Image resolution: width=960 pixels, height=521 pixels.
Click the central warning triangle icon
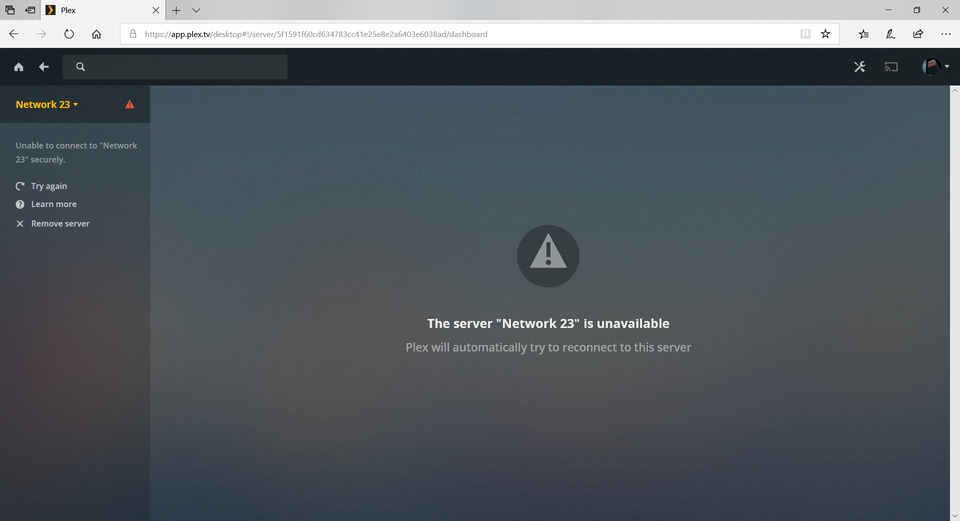(548, 256)
